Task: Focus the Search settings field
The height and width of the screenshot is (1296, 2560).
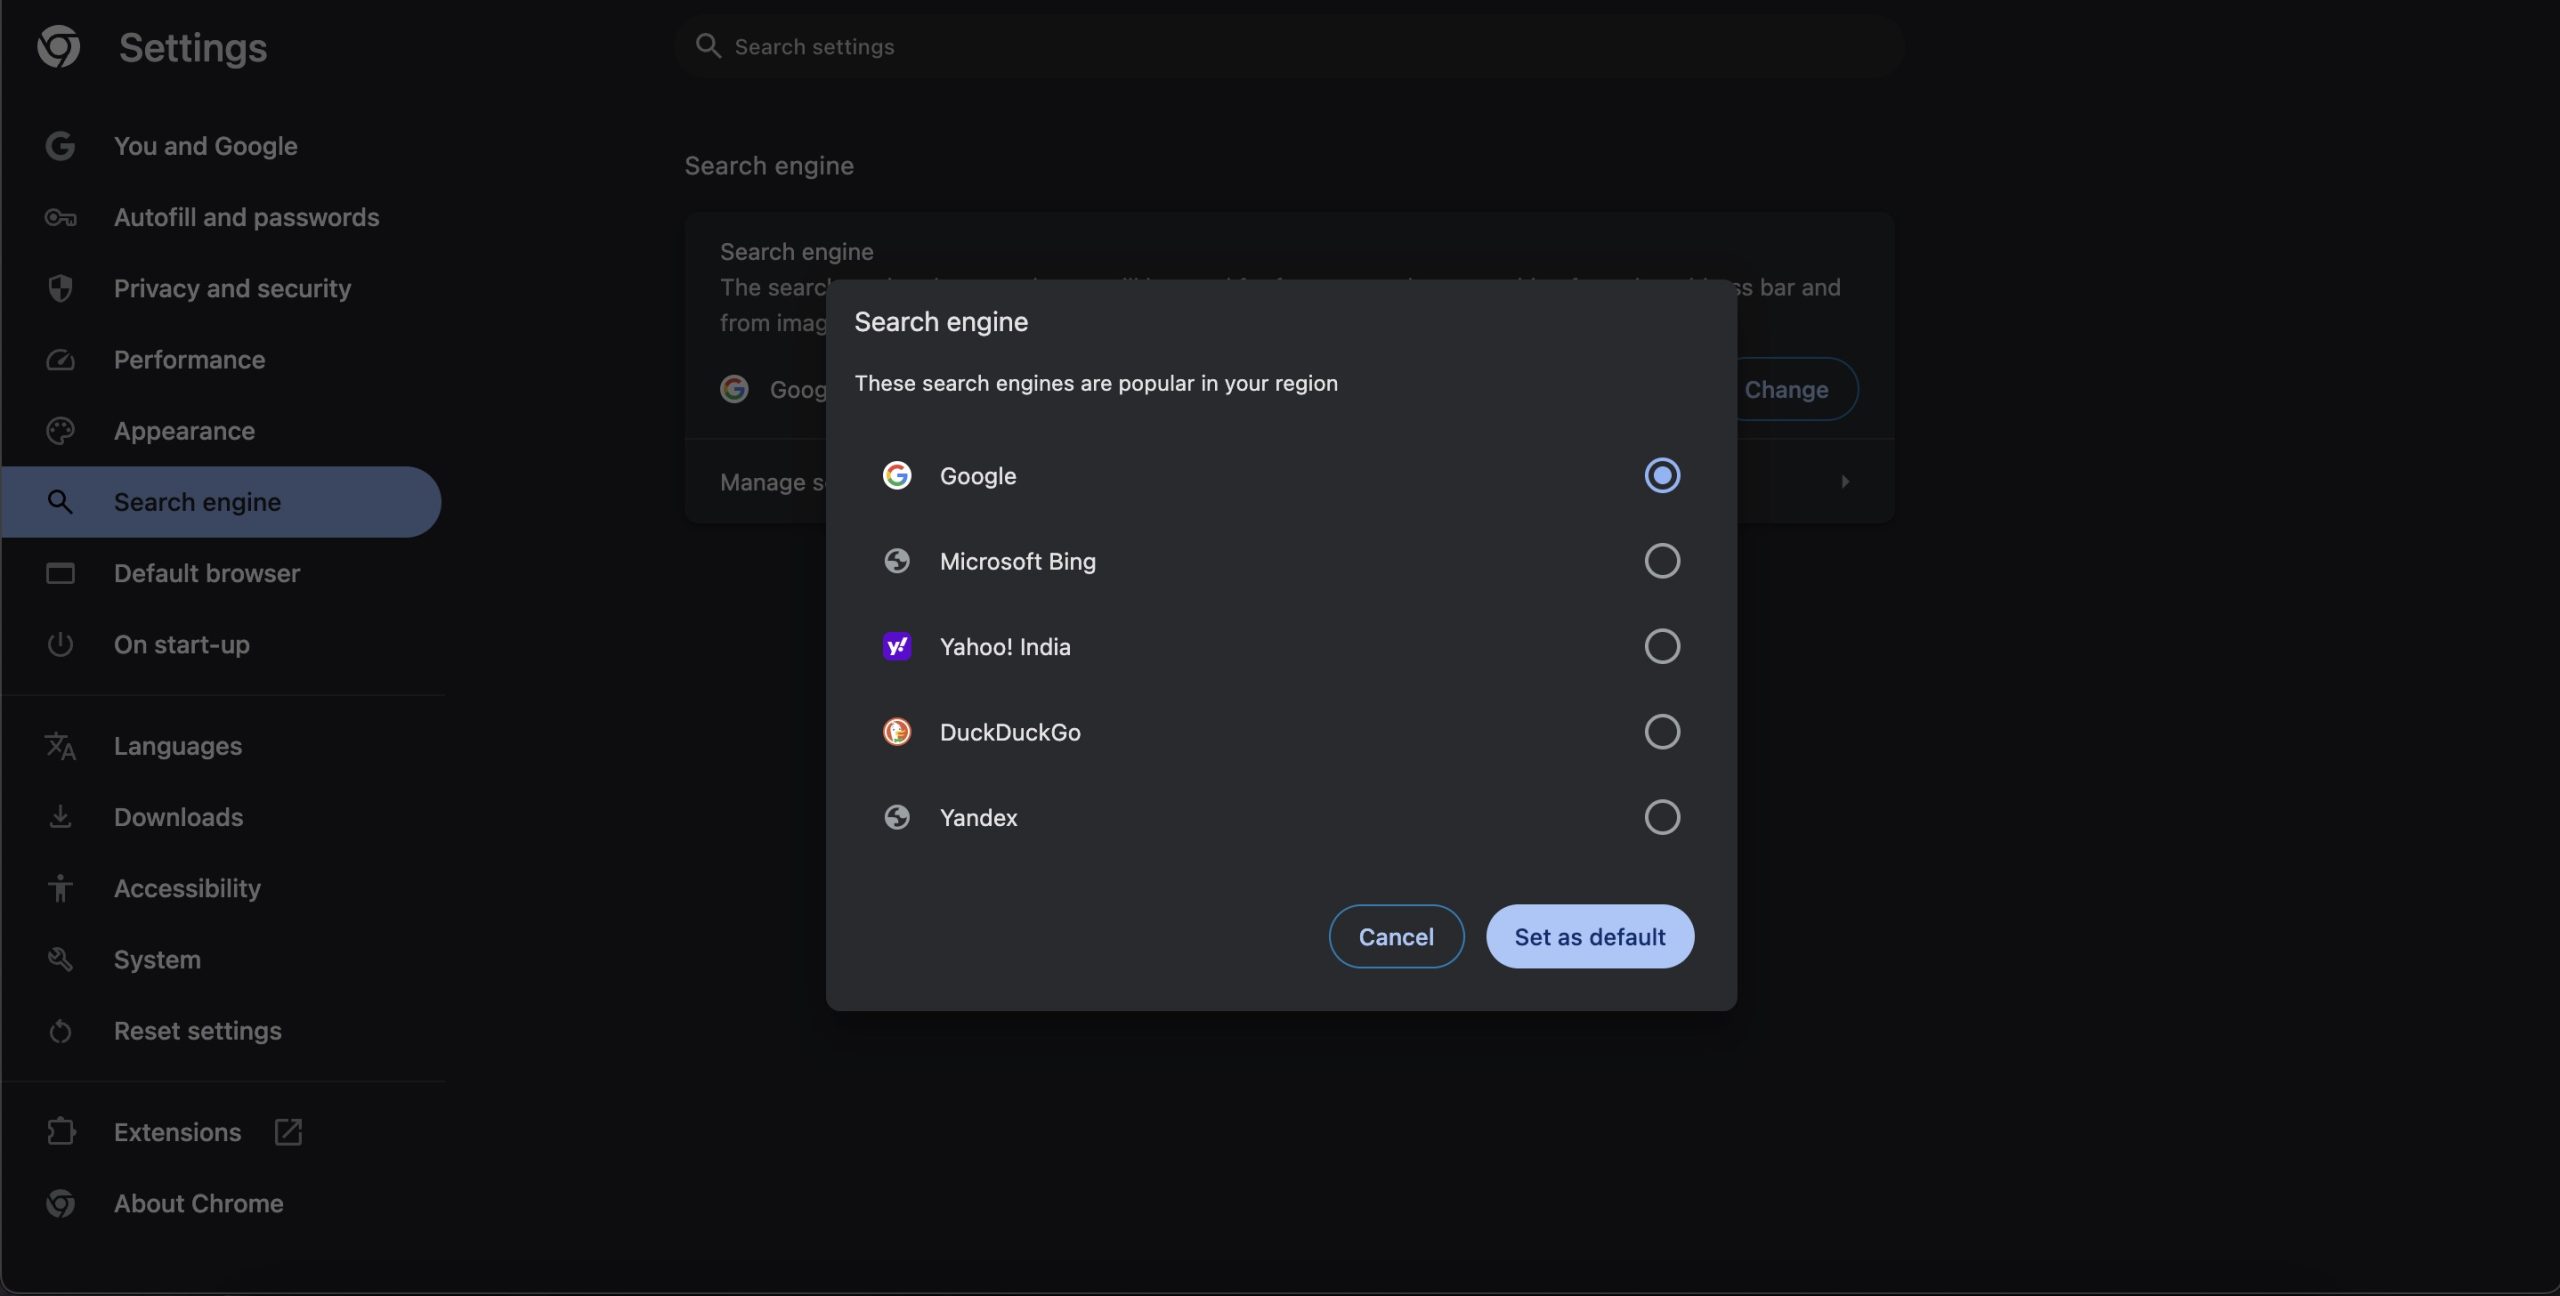Action: click(x=1290, y=47)
